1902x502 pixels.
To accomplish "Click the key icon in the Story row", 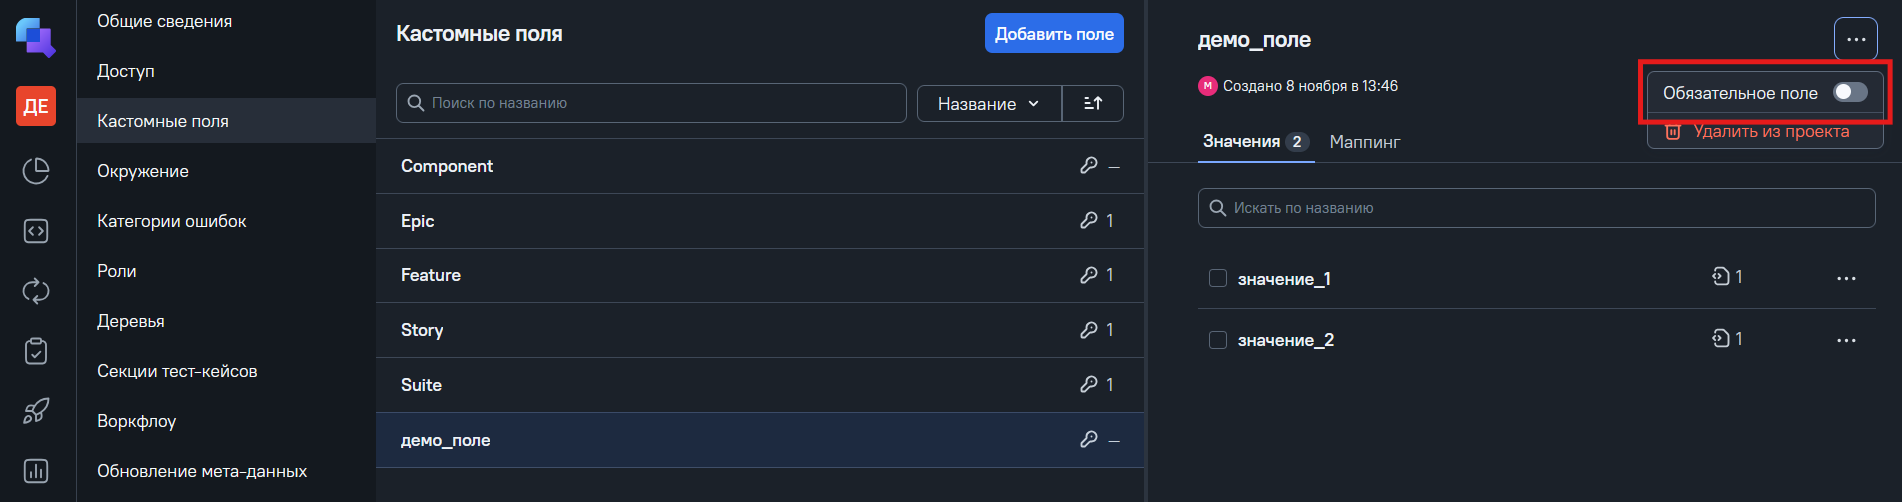I will [x=1089, y=329].
